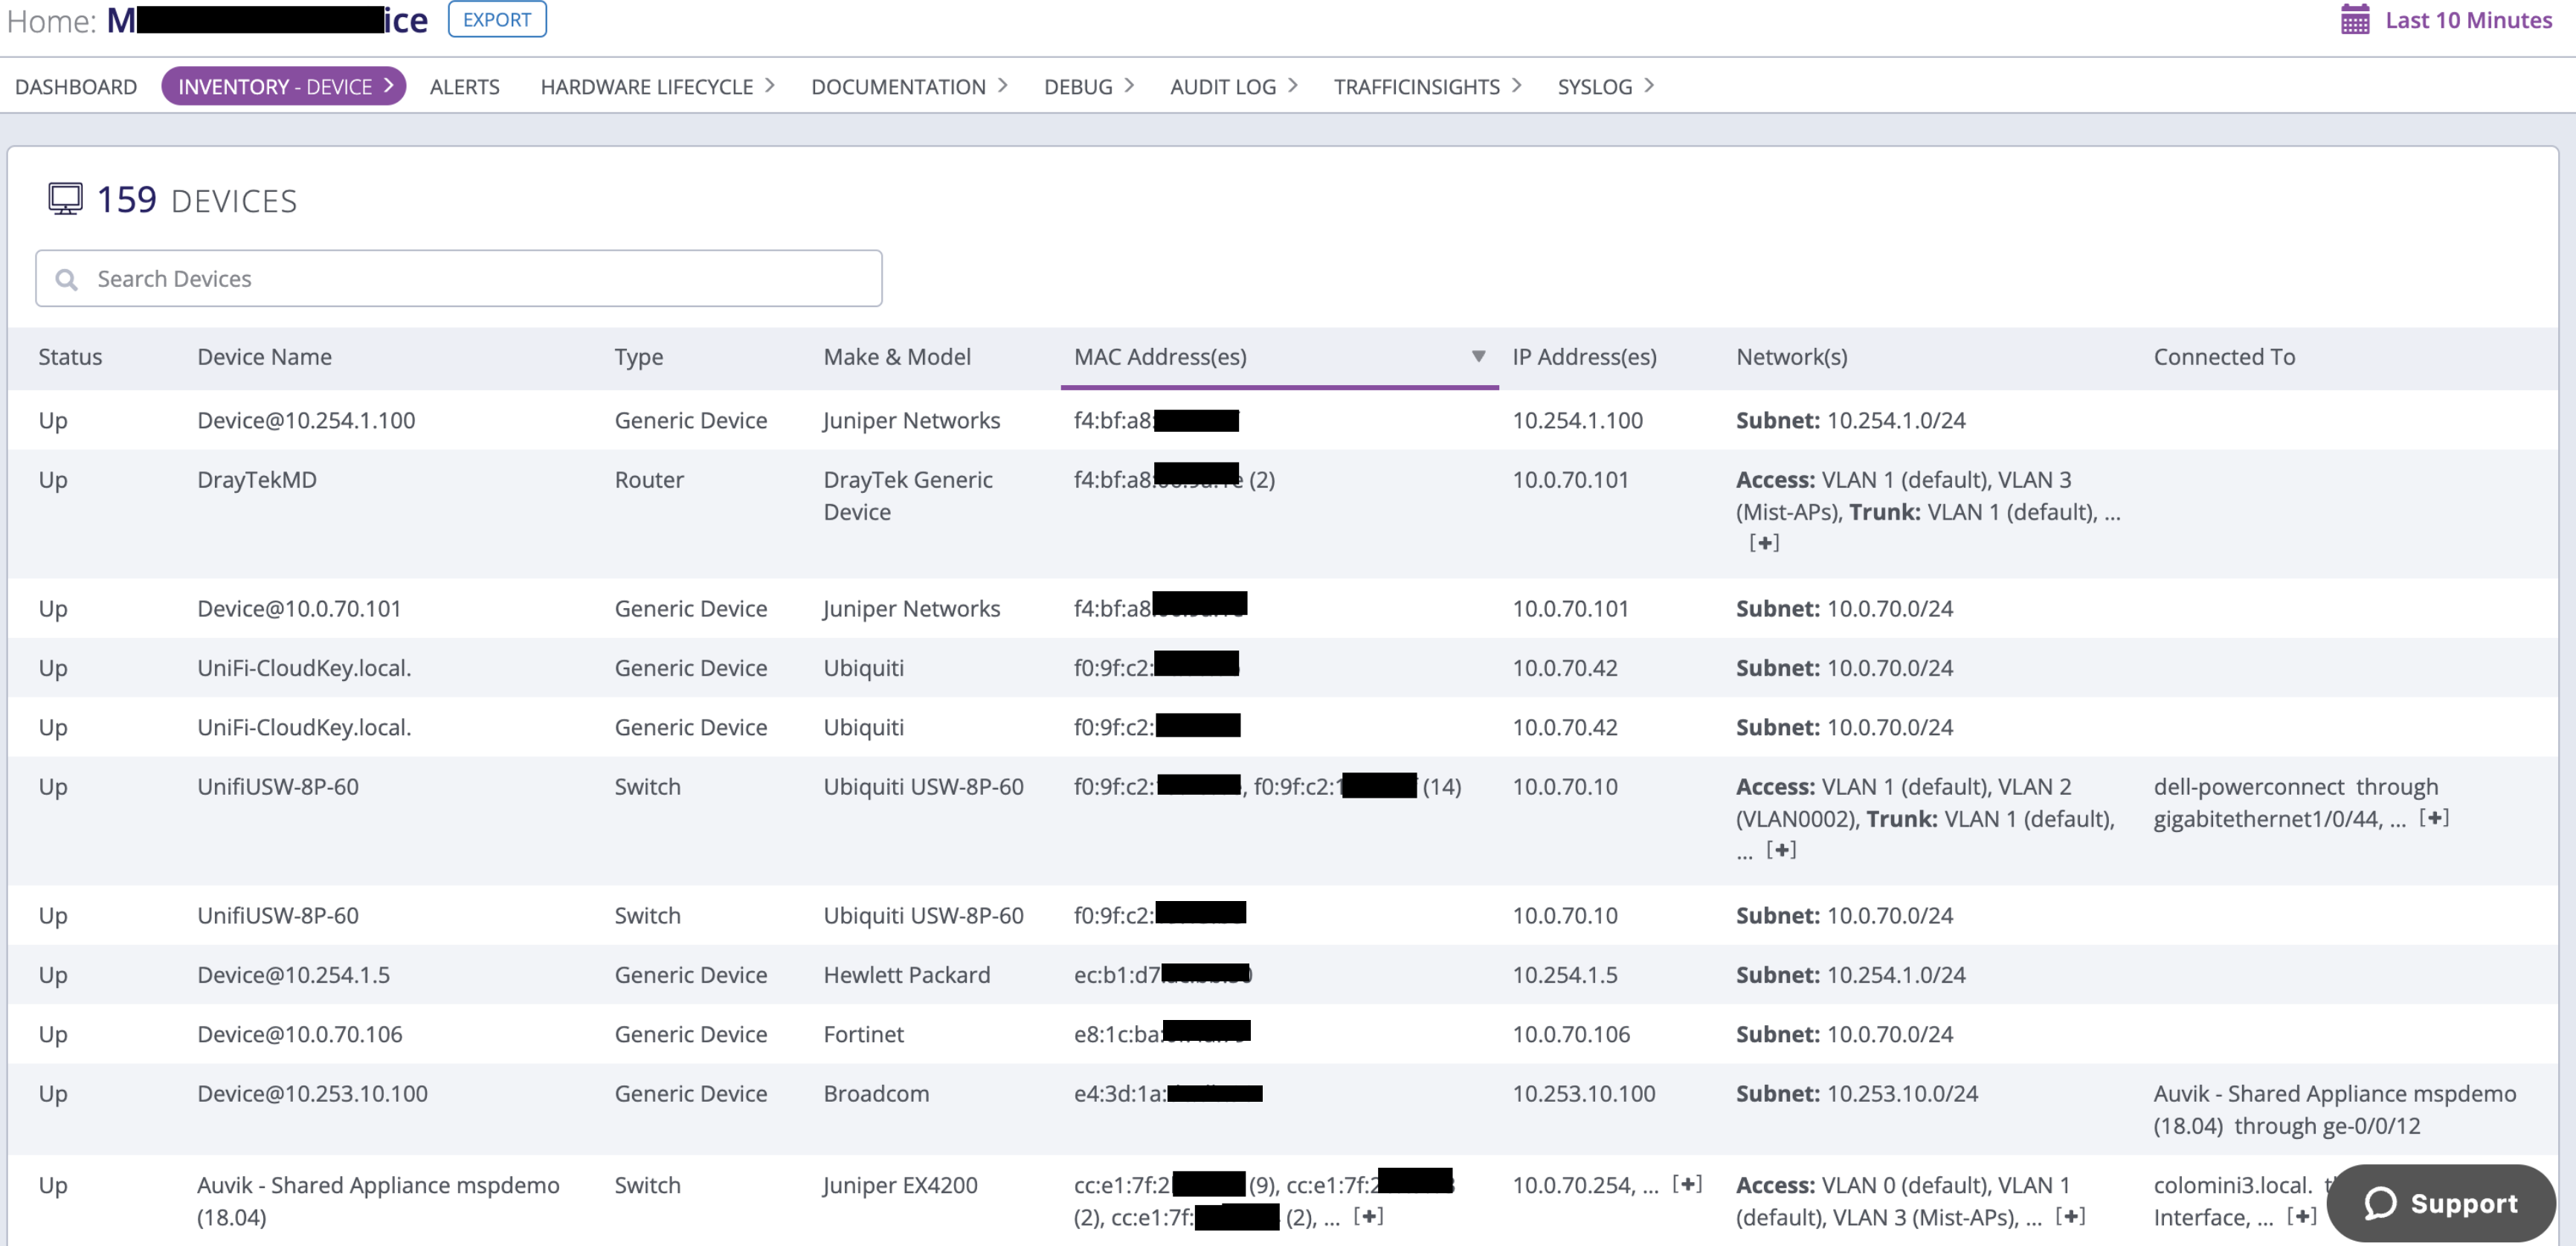Sort by Connected To column header
The width and height of the screenshot is (2576, 1246).
(2224, 357)
